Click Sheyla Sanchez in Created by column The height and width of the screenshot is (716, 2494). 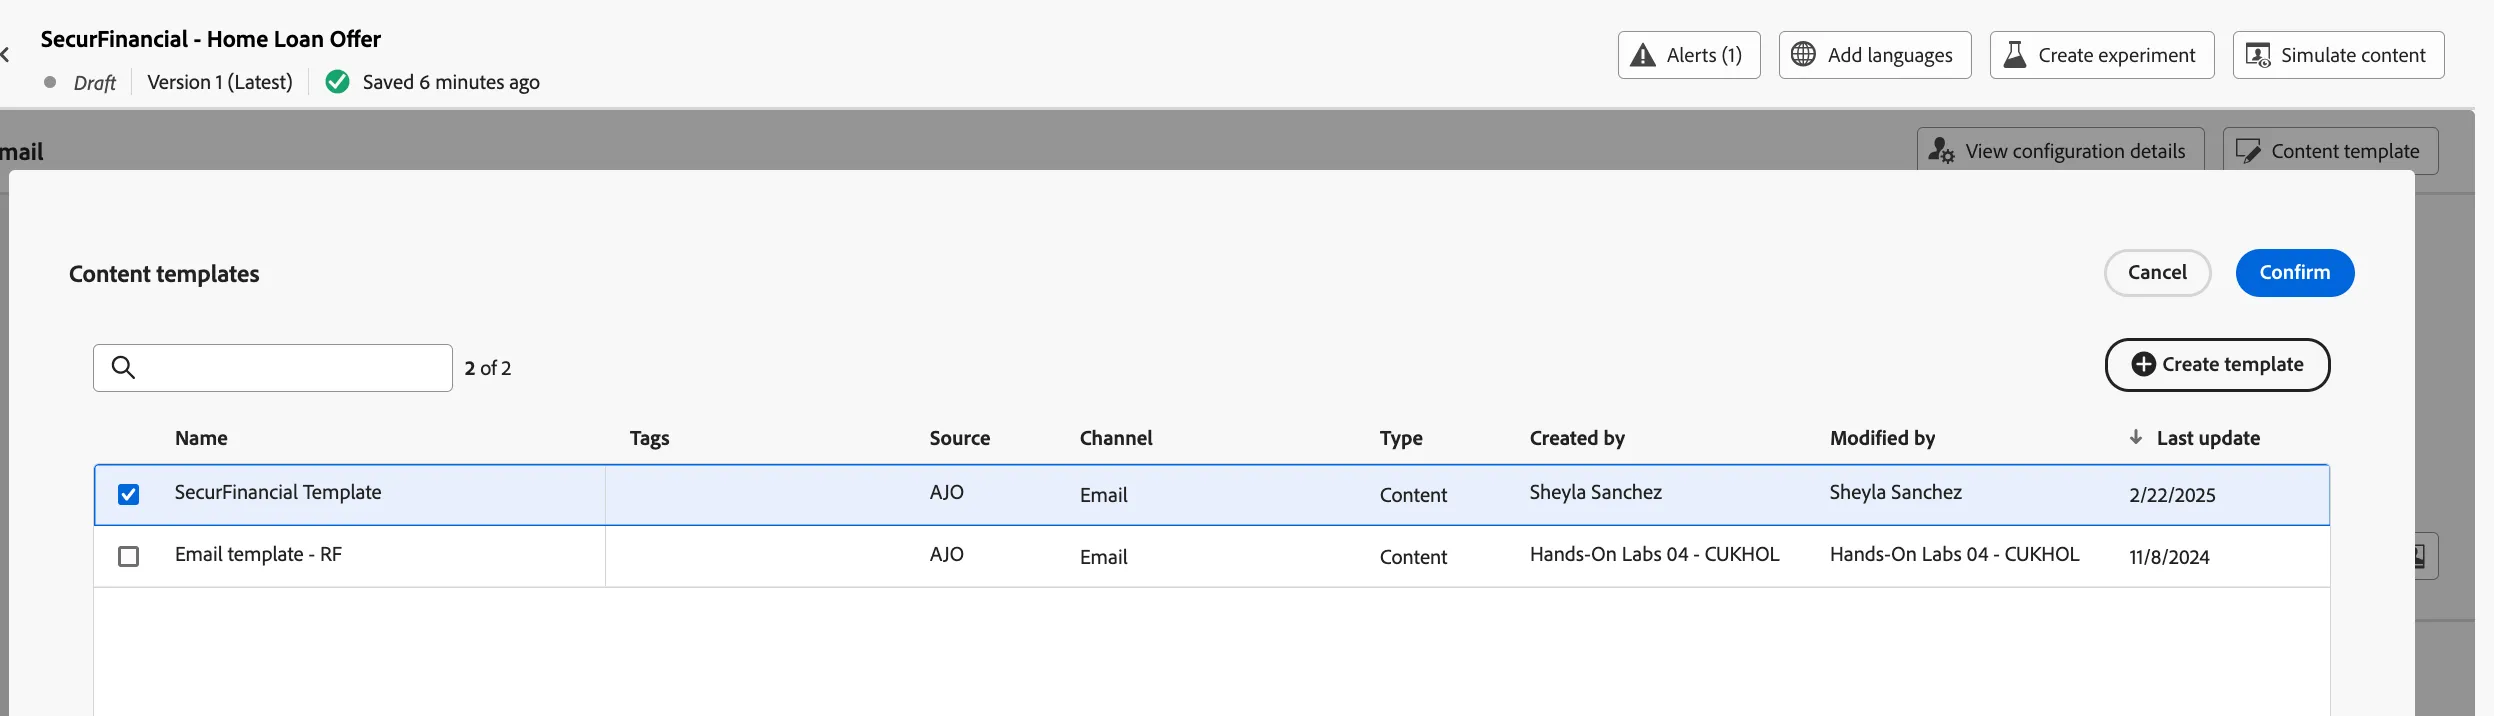[x=1596, y=492]
